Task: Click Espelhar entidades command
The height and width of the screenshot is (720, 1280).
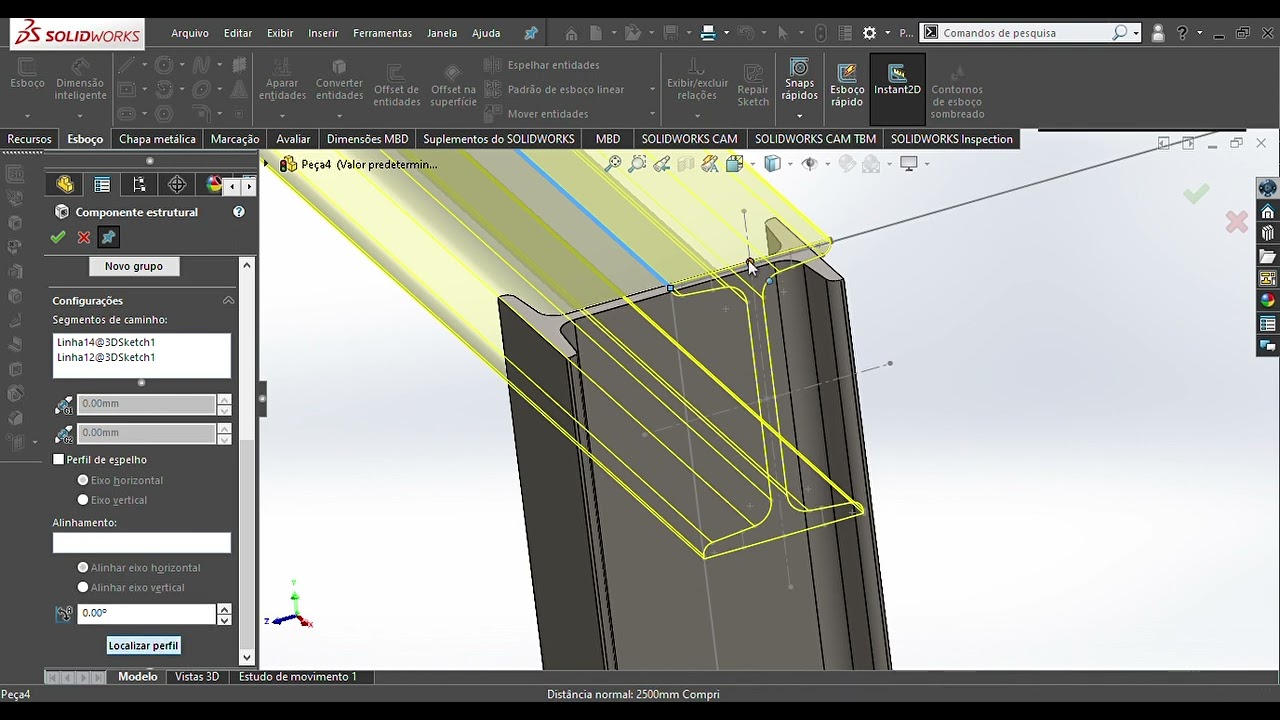Action: point(543,65)
